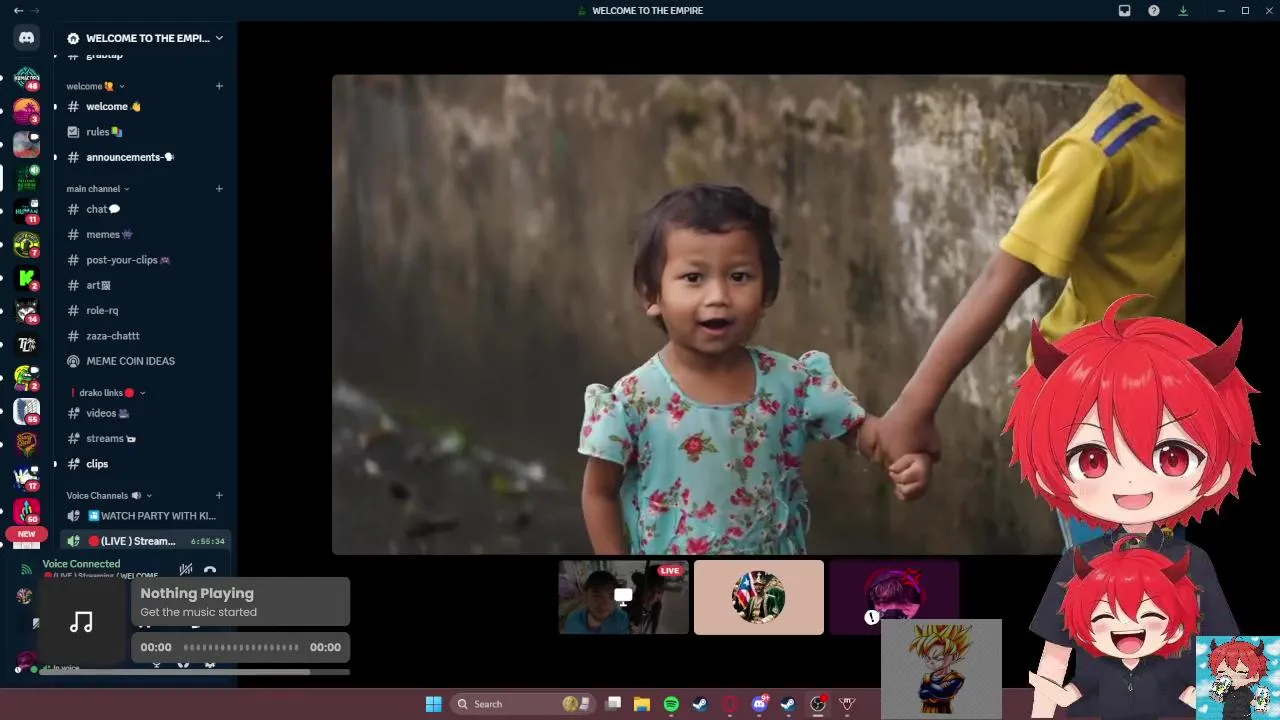1280x720 pixels.
Task: Create channel in Voice Channels category with plus
Action: point(219,495)
